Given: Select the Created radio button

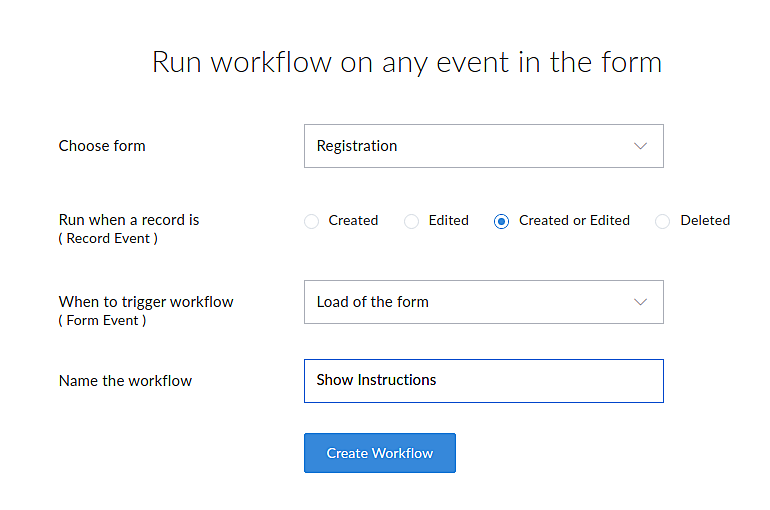Looking at the screenshot, I should 311,221.
